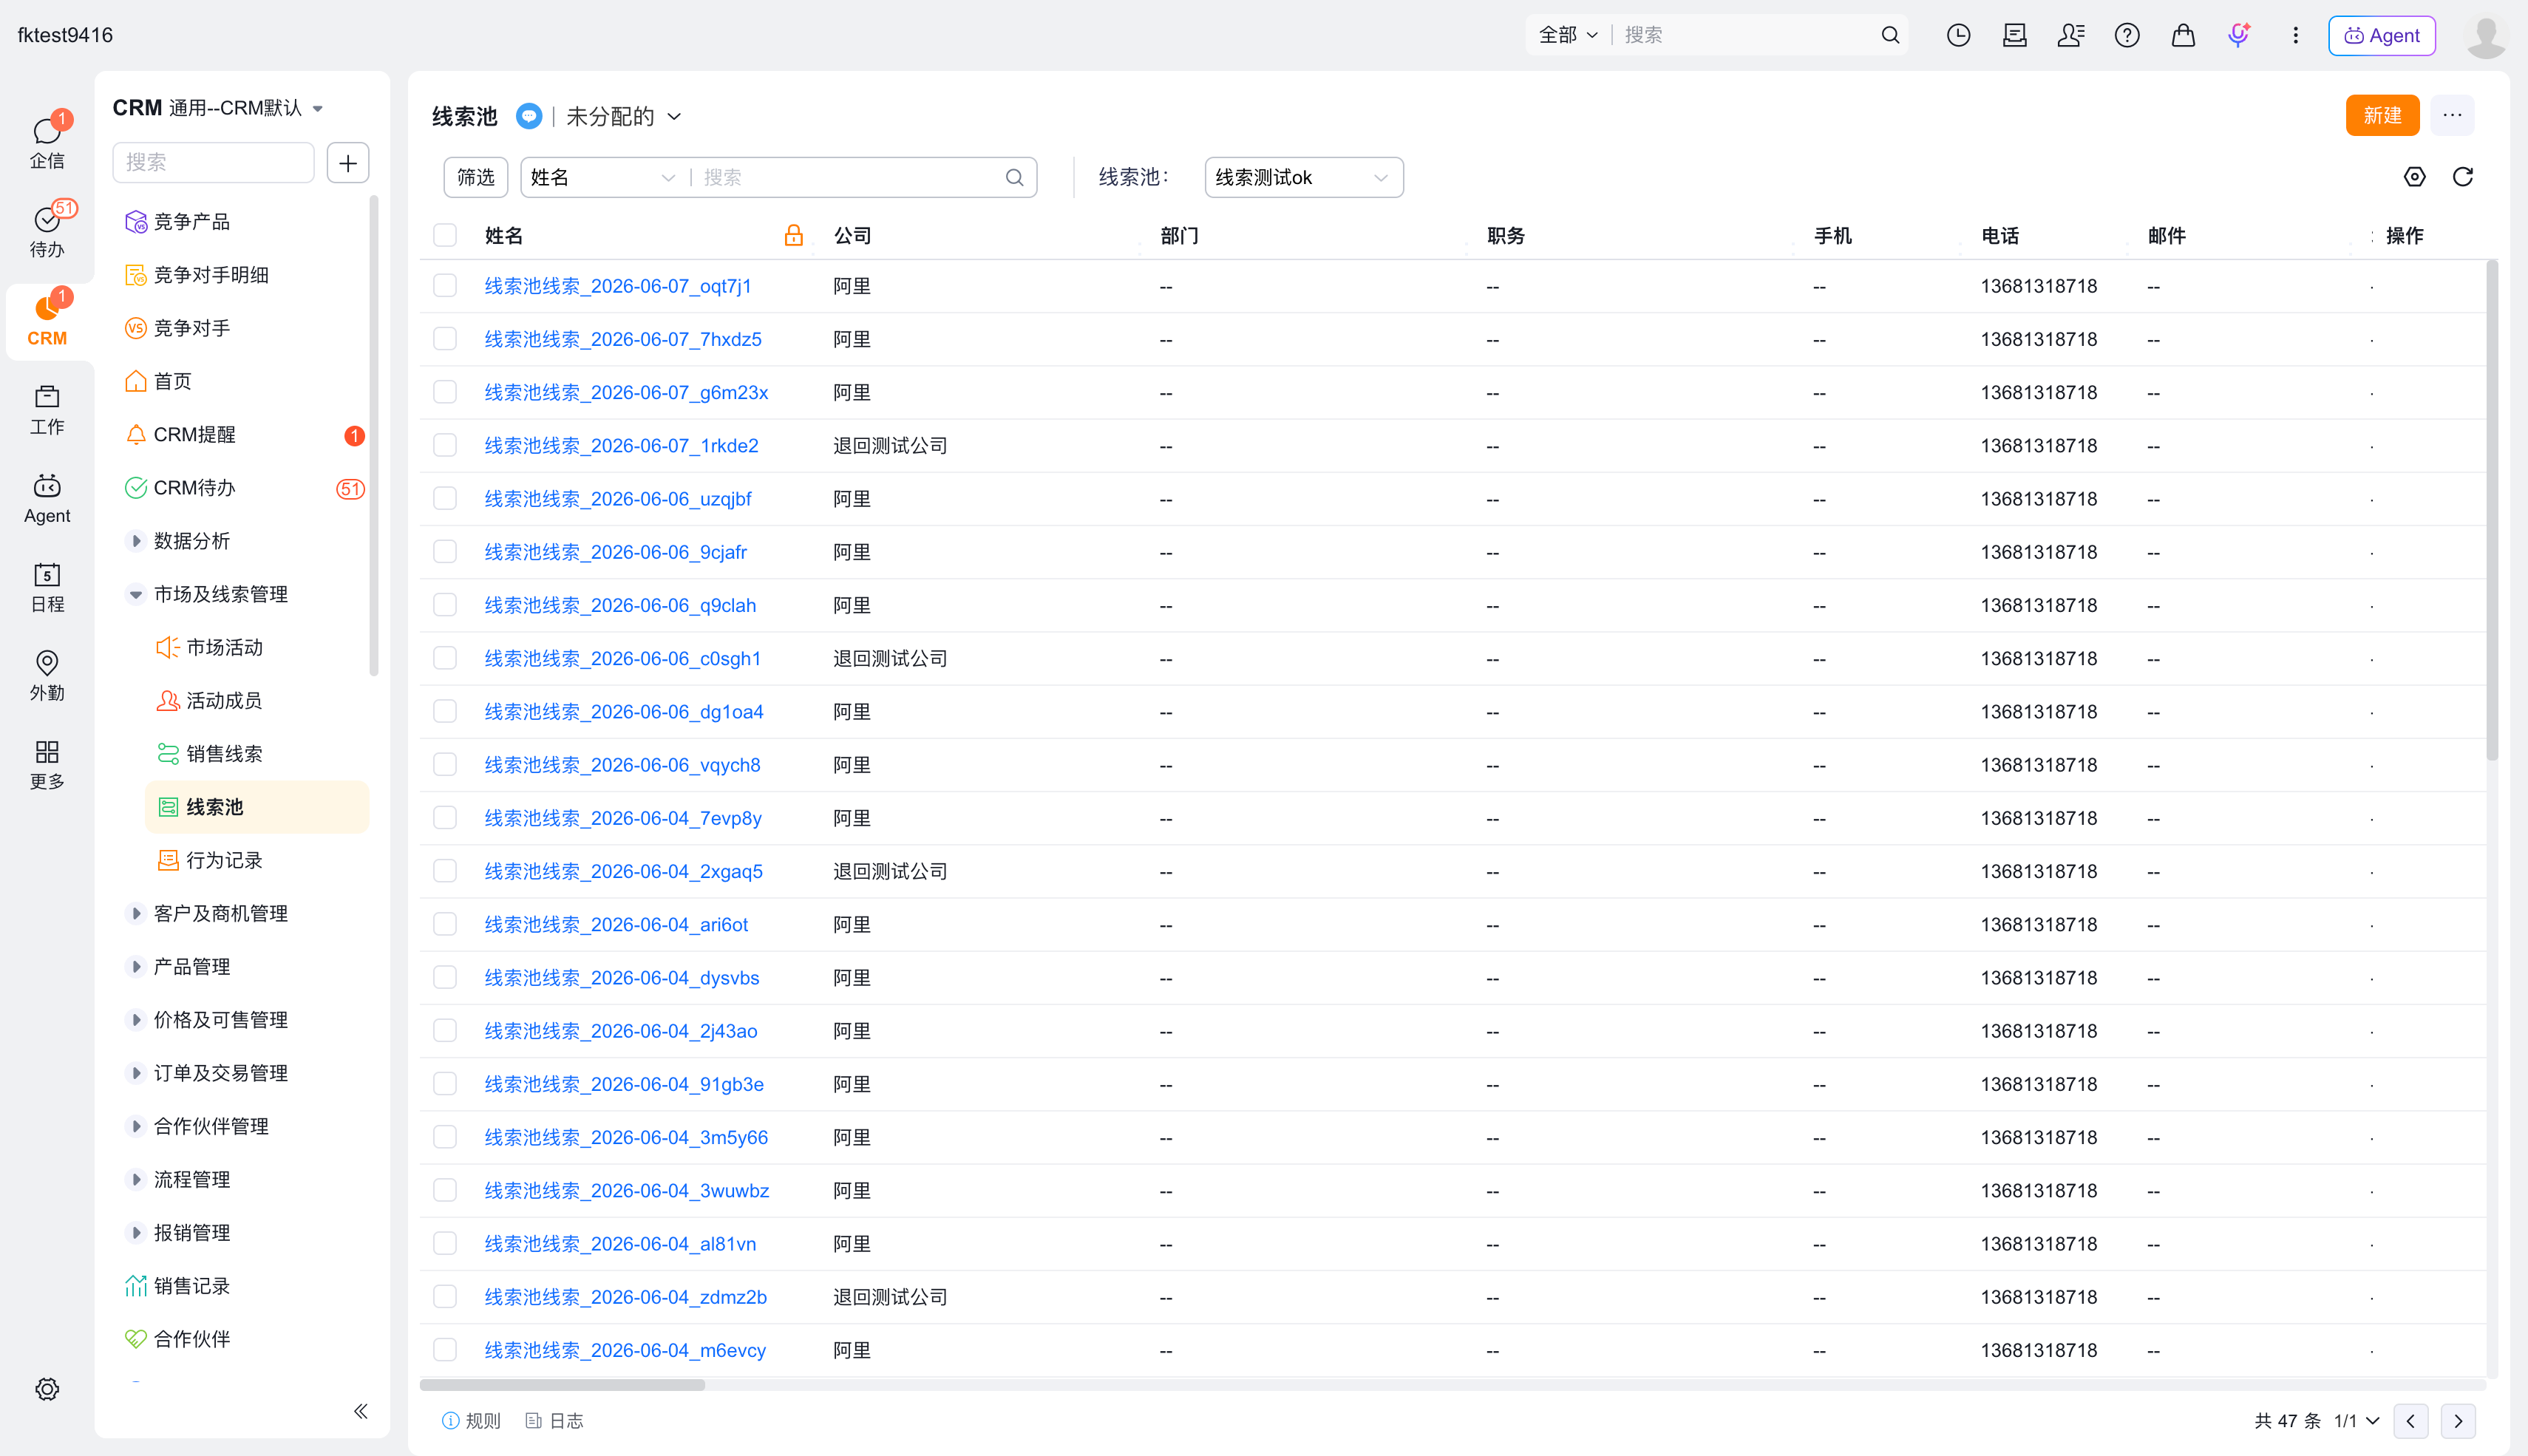This screenshot has width=2528, height=1456.
Task: Check the row for 7hxdz5 lead
Action: click(445, 339)
